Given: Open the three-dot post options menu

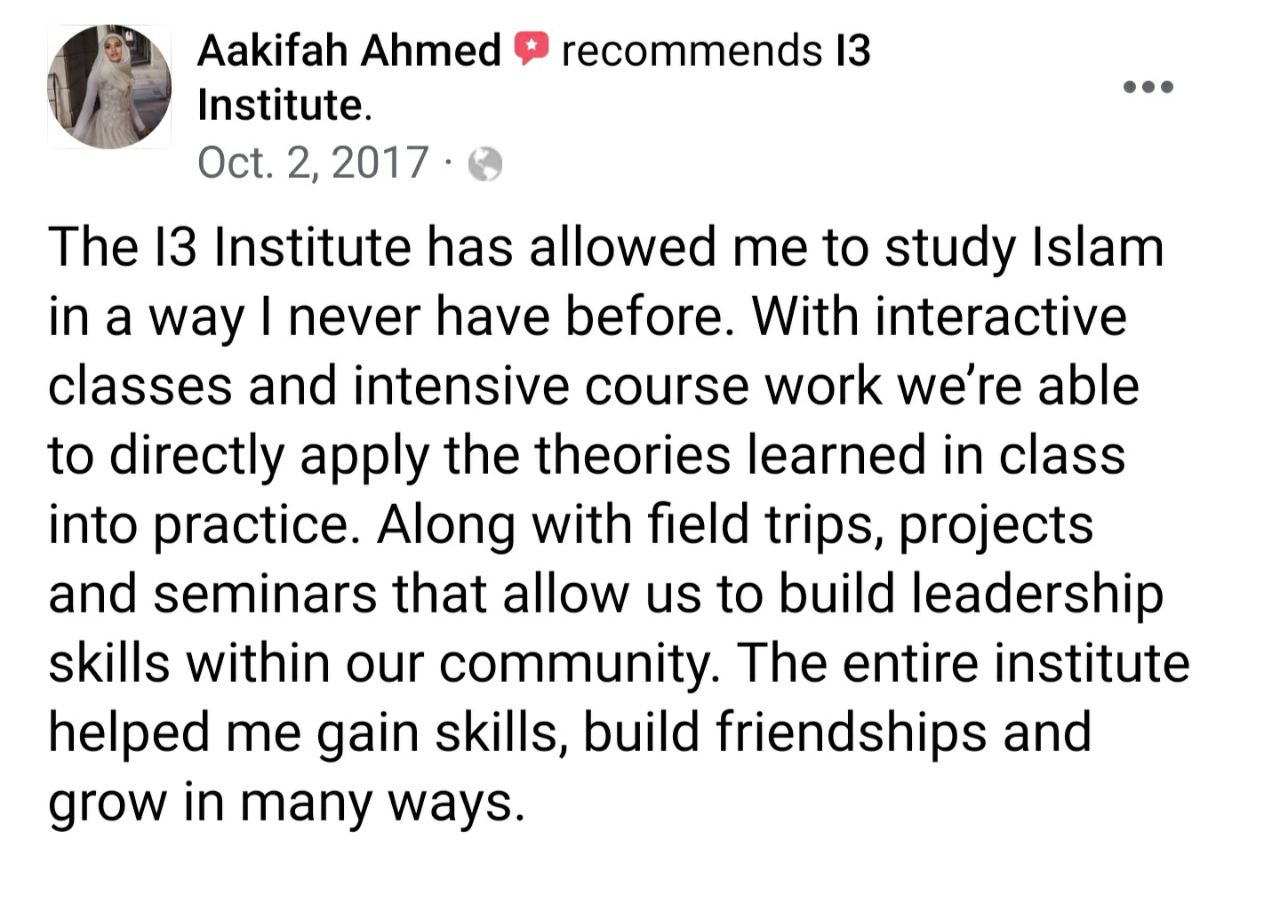Looking at the screenshot, I should 1148,87.
